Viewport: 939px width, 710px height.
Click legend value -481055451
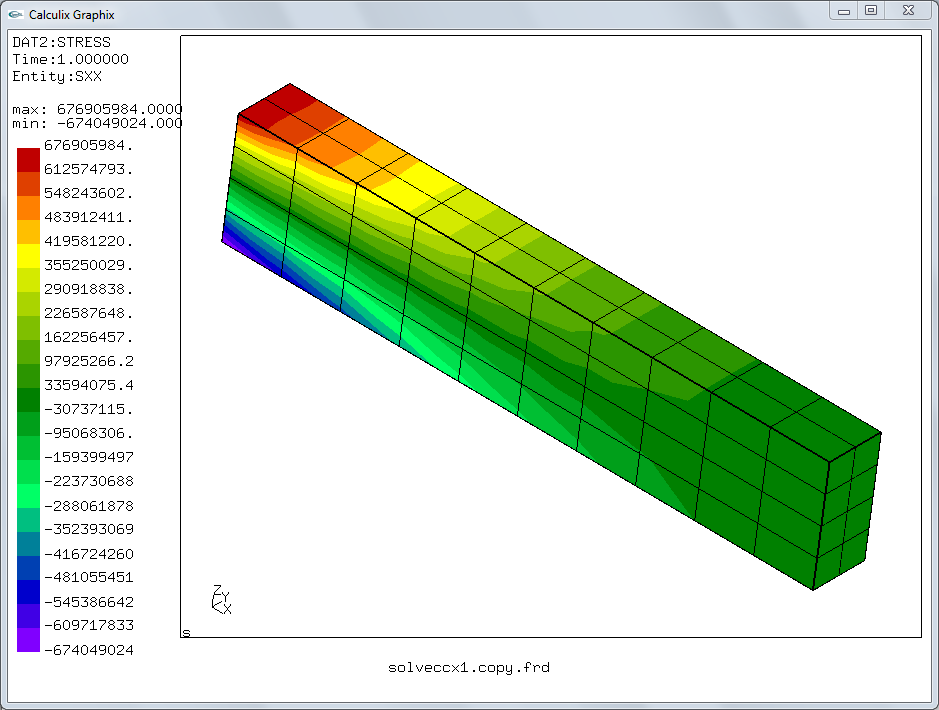89,577
